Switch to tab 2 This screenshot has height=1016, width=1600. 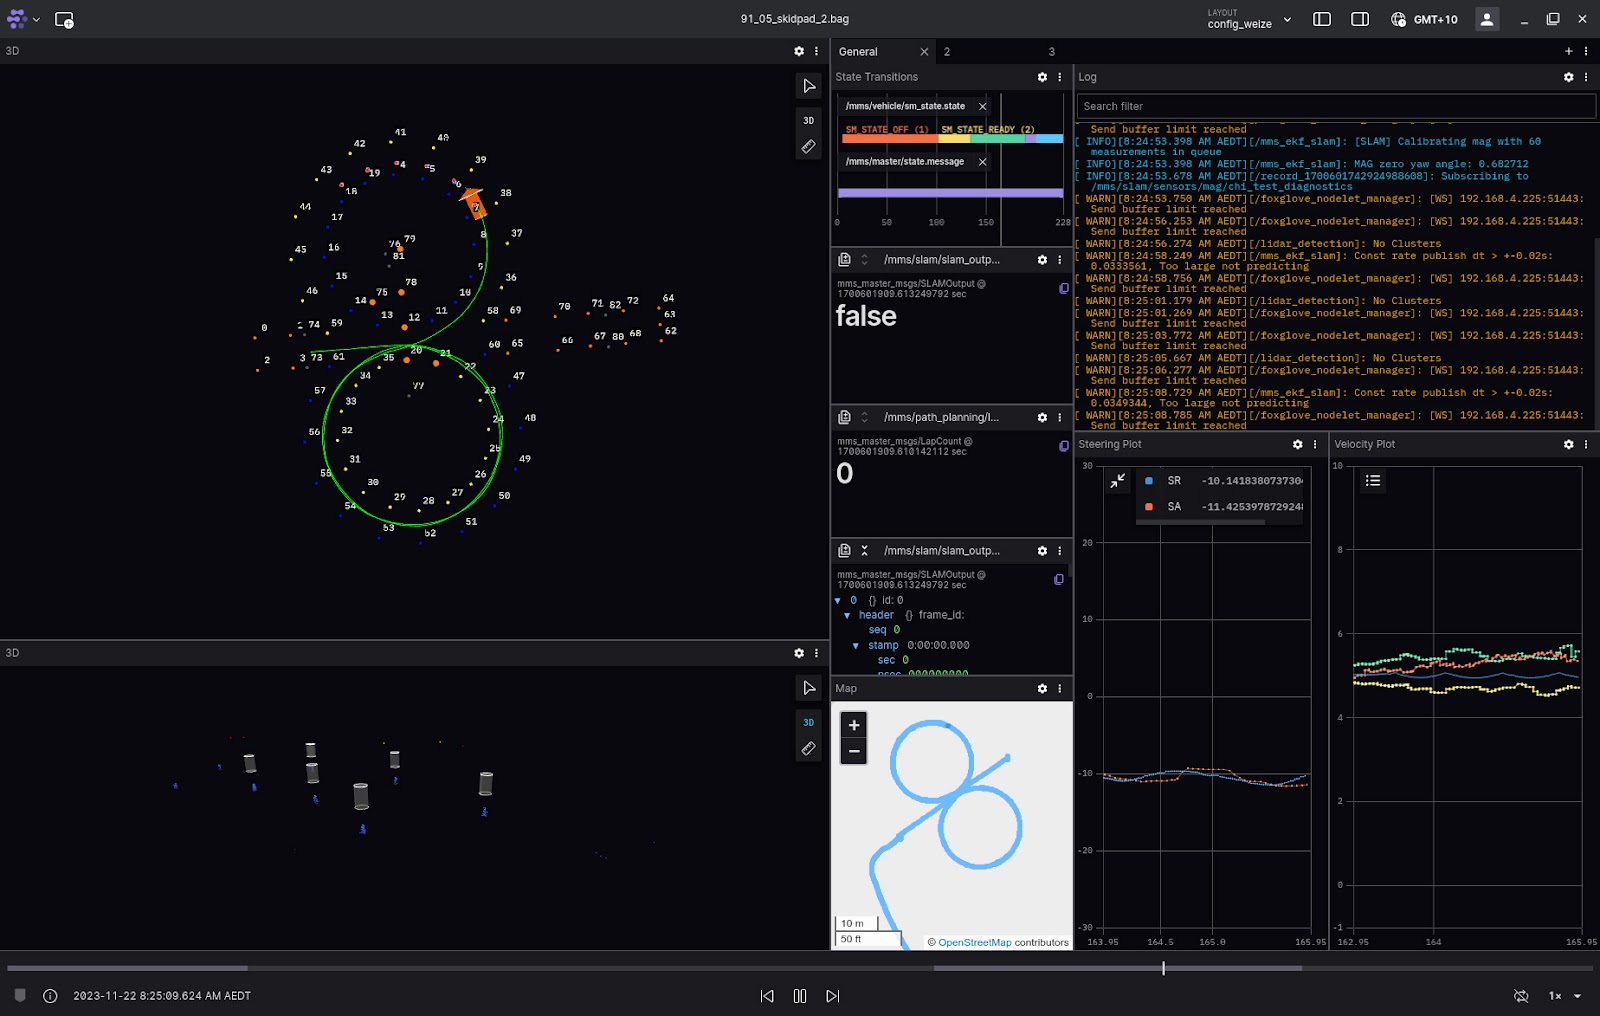click(x=946, y=52)
